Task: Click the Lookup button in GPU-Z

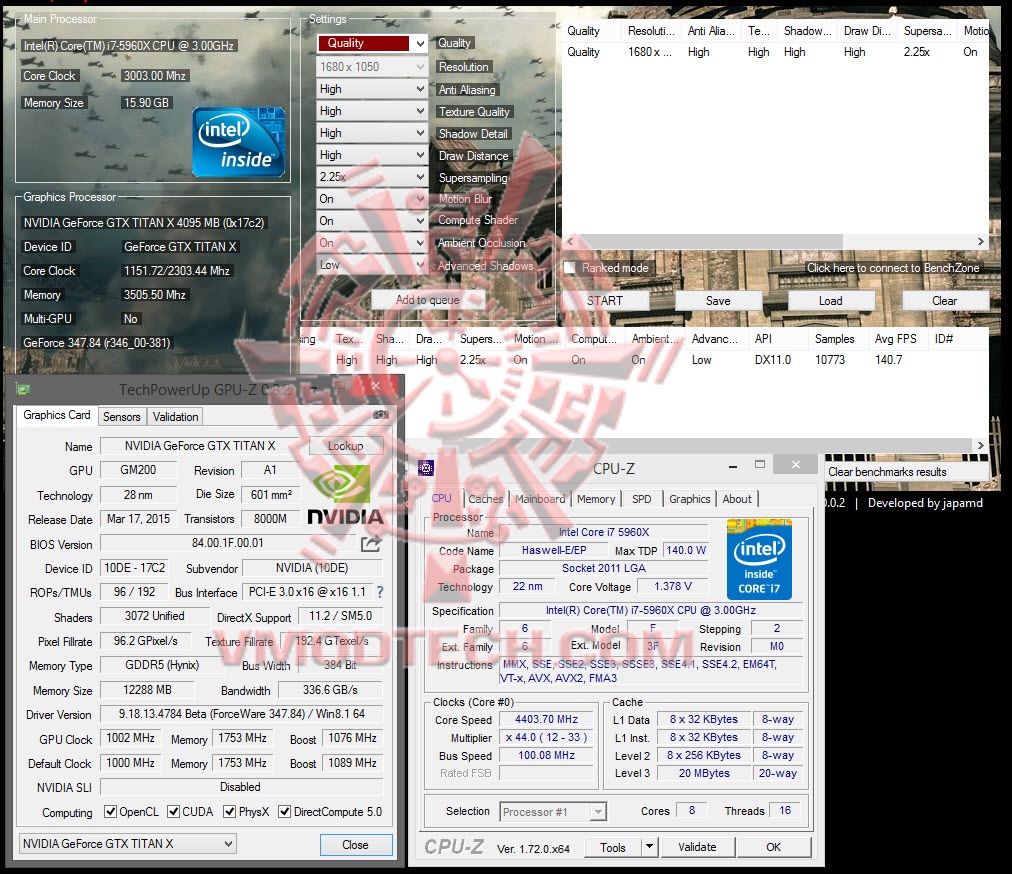Action: point(345,445)
